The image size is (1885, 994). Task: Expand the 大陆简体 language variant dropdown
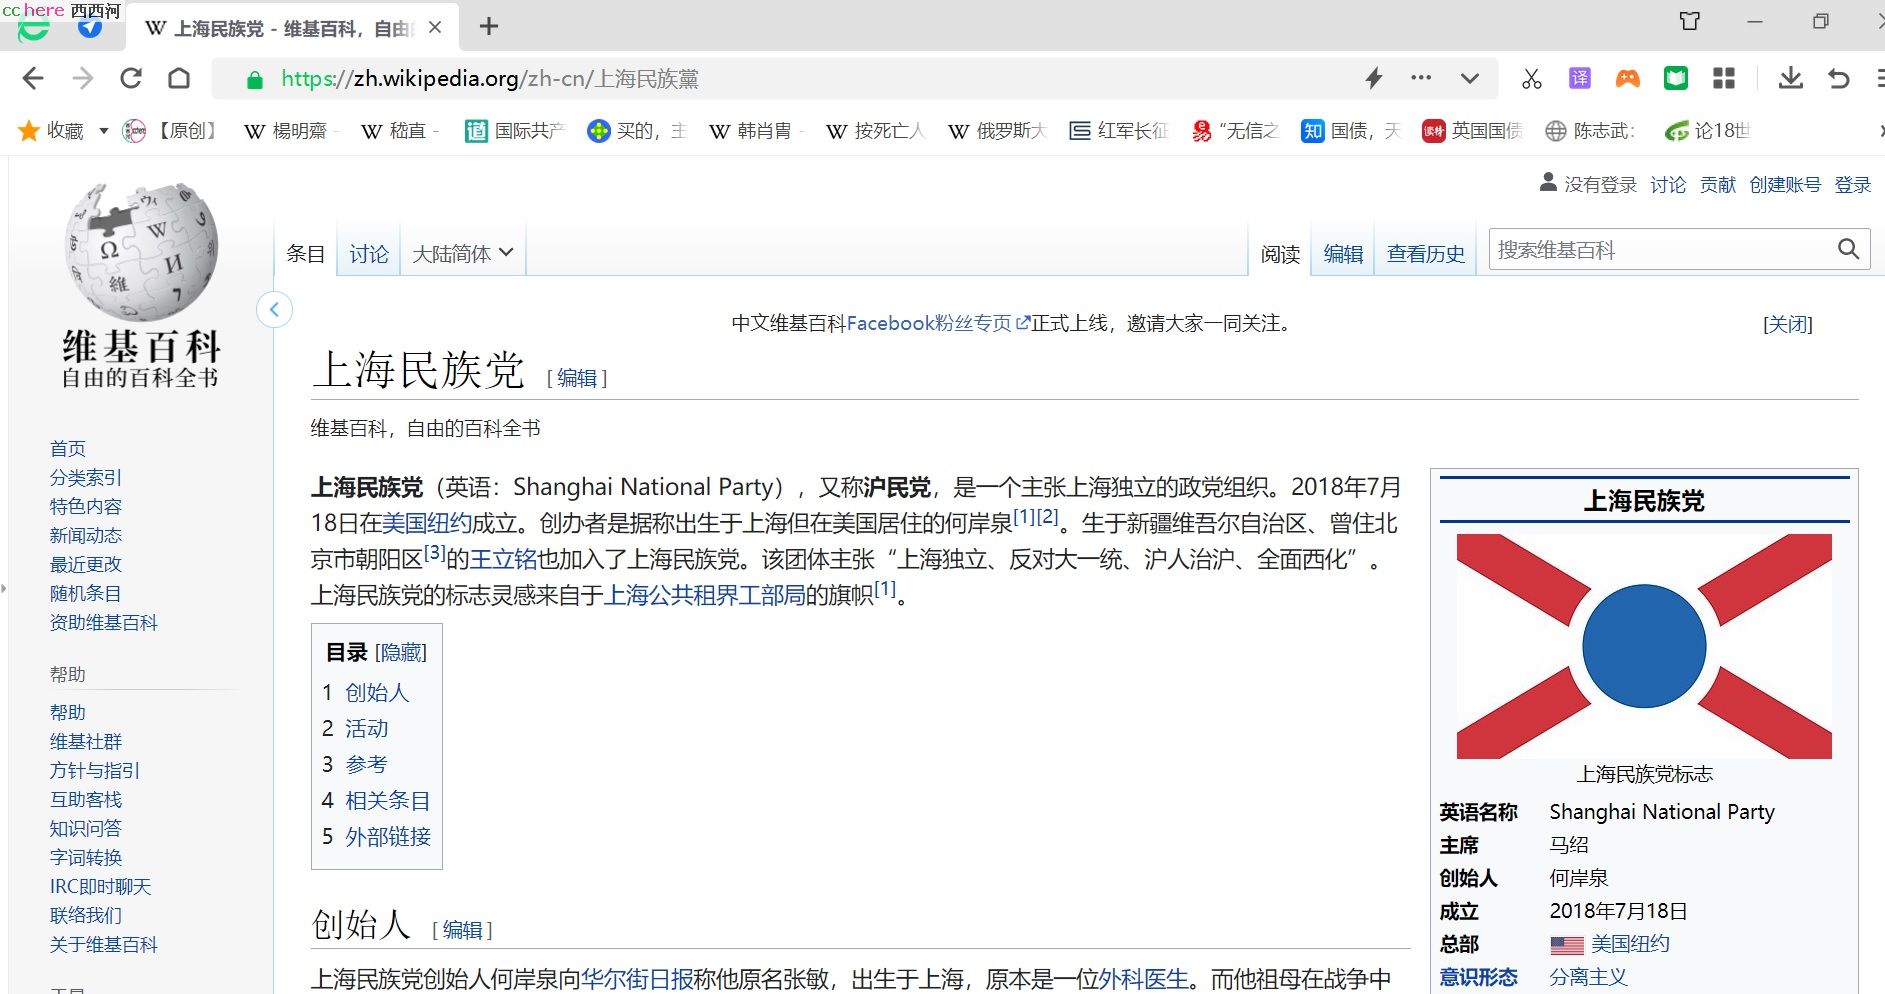click(463, 254)
